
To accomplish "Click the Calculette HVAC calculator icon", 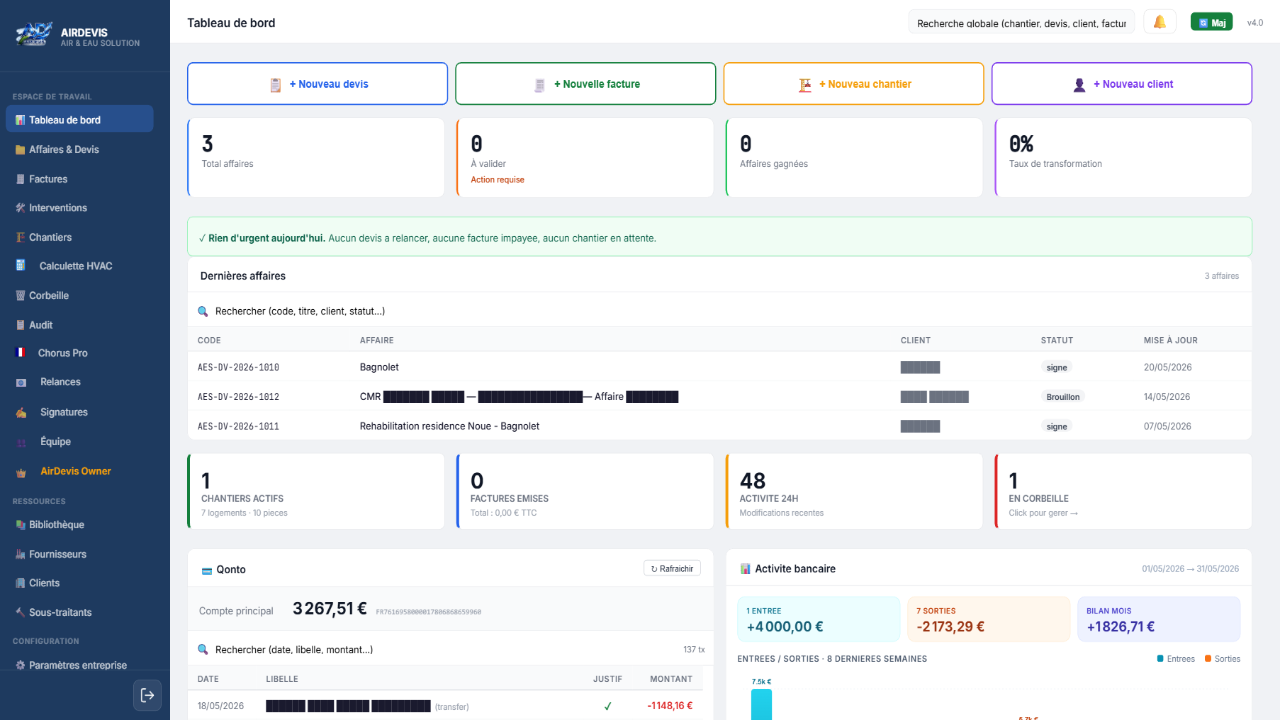I will click(20, 266).
